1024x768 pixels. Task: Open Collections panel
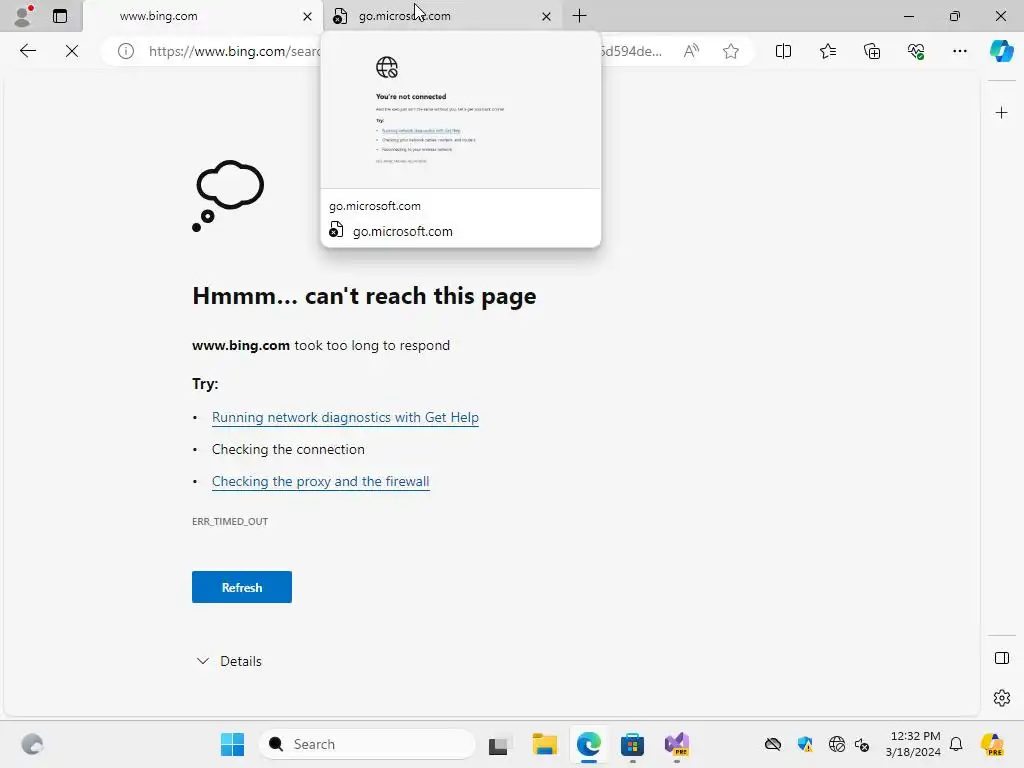coord(872,51)
